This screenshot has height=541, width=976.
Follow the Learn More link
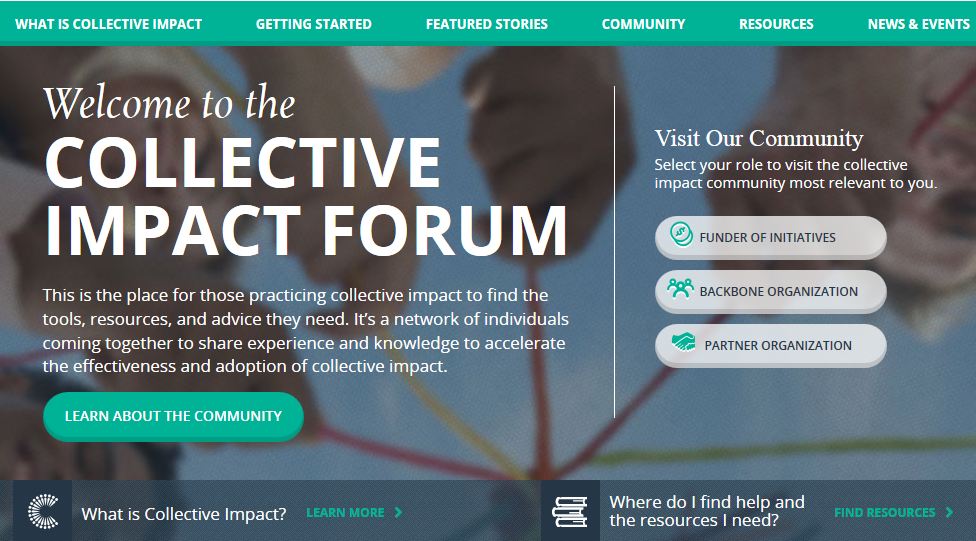pyautogui.click(x=345, y=512)
